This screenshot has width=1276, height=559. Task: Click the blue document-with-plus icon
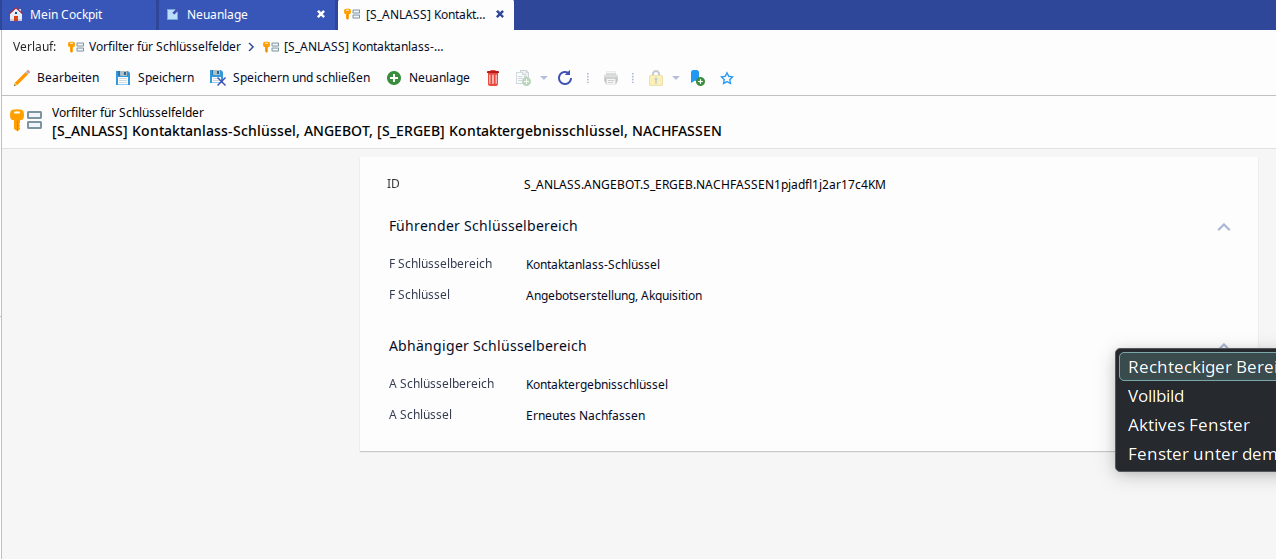698,78
